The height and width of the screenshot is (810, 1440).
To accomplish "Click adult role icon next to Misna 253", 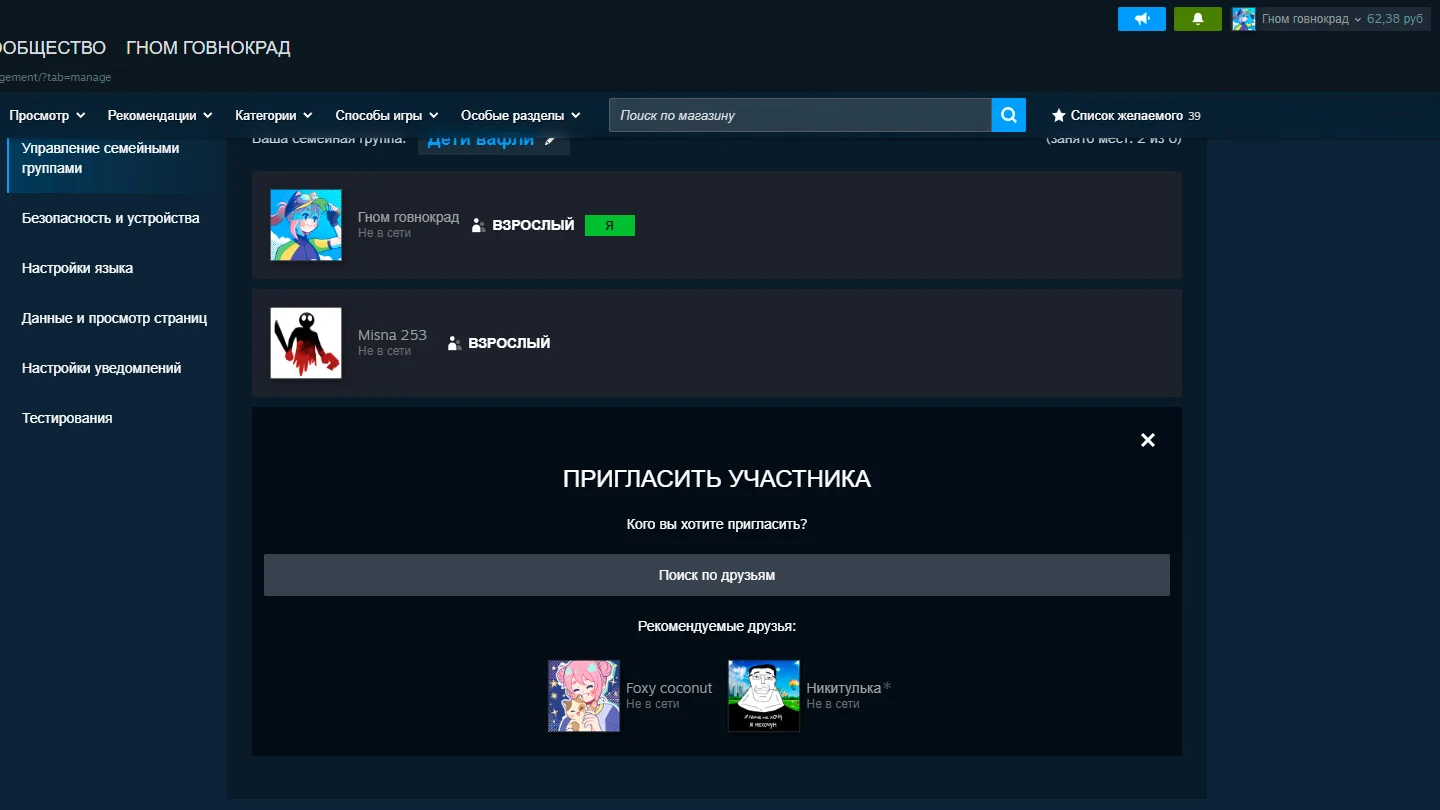I will (454, 343).
